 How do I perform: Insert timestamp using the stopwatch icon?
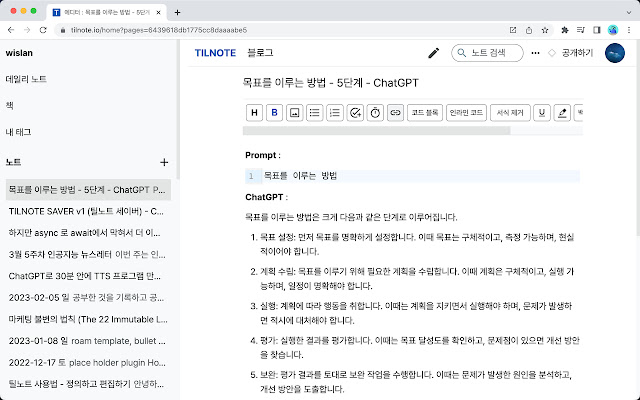[375, 113]
